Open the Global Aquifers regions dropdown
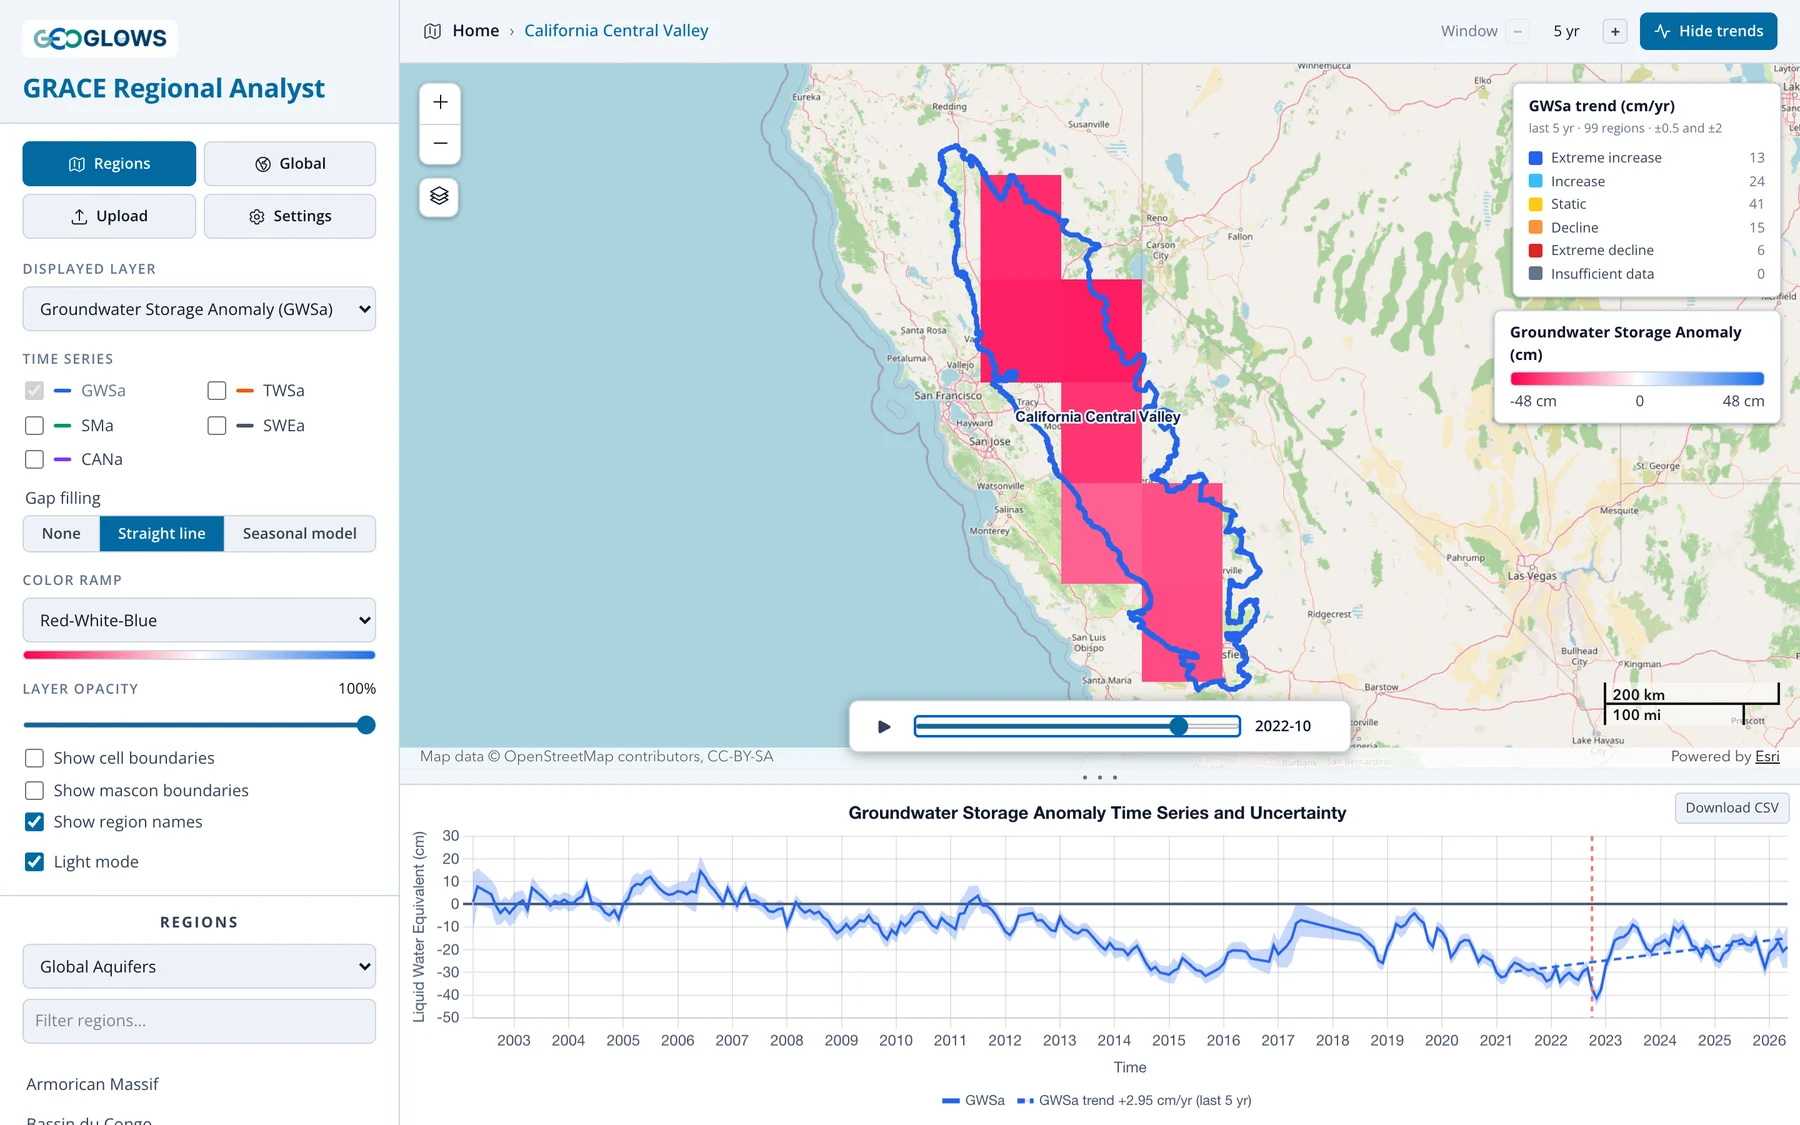 [x=199, y=966]
